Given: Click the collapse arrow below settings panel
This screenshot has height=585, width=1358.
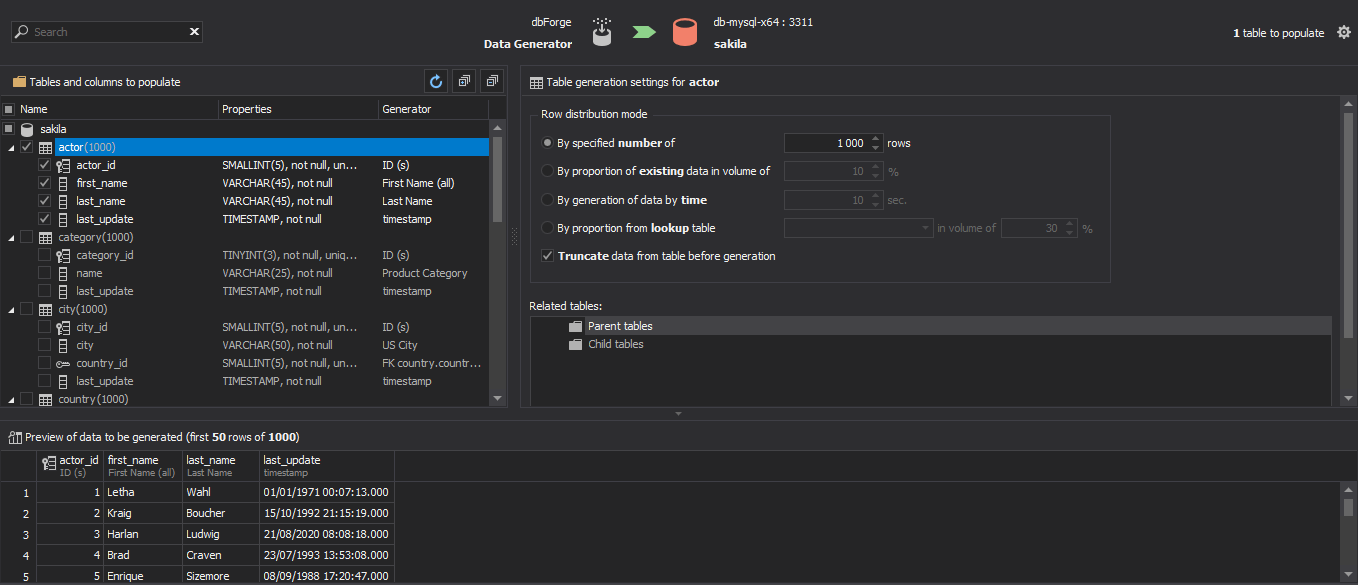Looking at the screenshot, I should (x=678, y=413).
